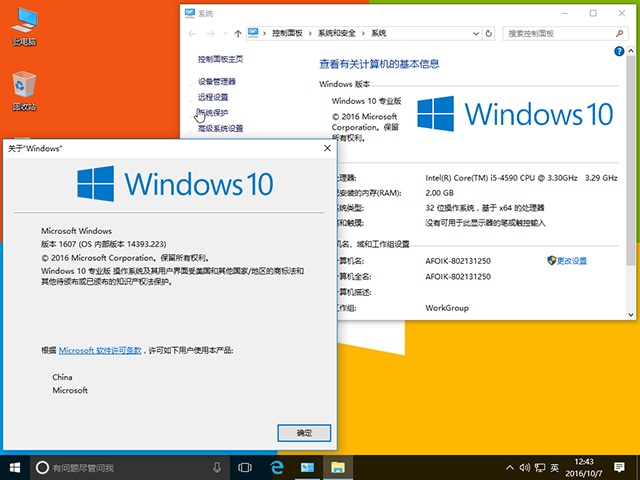Open the Windows Start menu

click(x=15, y=467)
